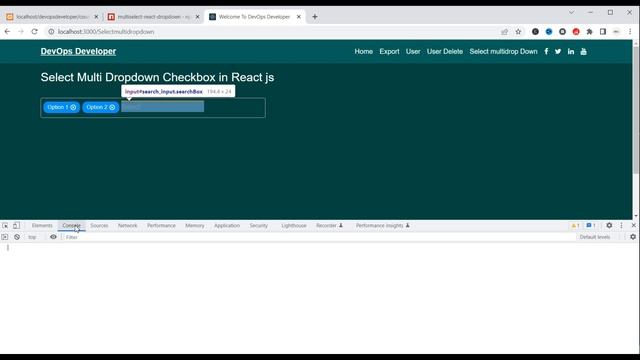Click the address bar URL
This screenshot has height=360, width=640.
(106, 31)
